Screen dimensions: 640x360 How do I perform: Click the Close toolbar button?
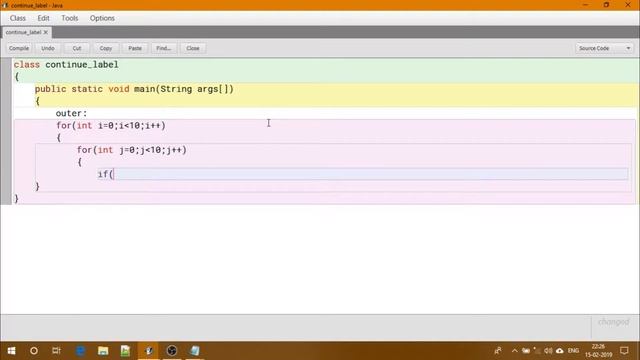193,48
